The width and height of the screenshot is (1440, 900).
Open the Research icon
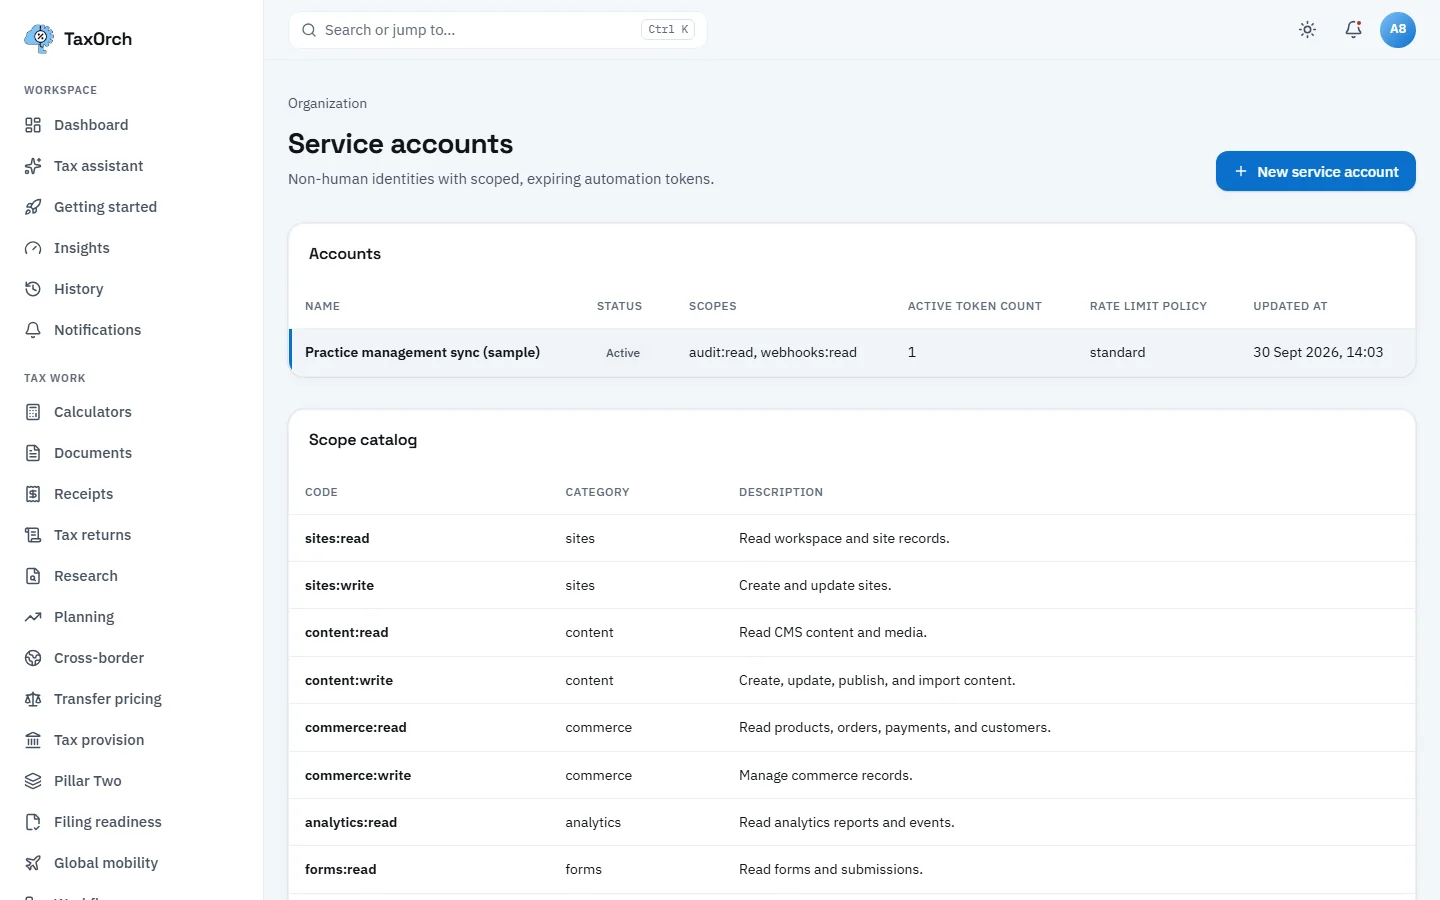coord(33,576)
